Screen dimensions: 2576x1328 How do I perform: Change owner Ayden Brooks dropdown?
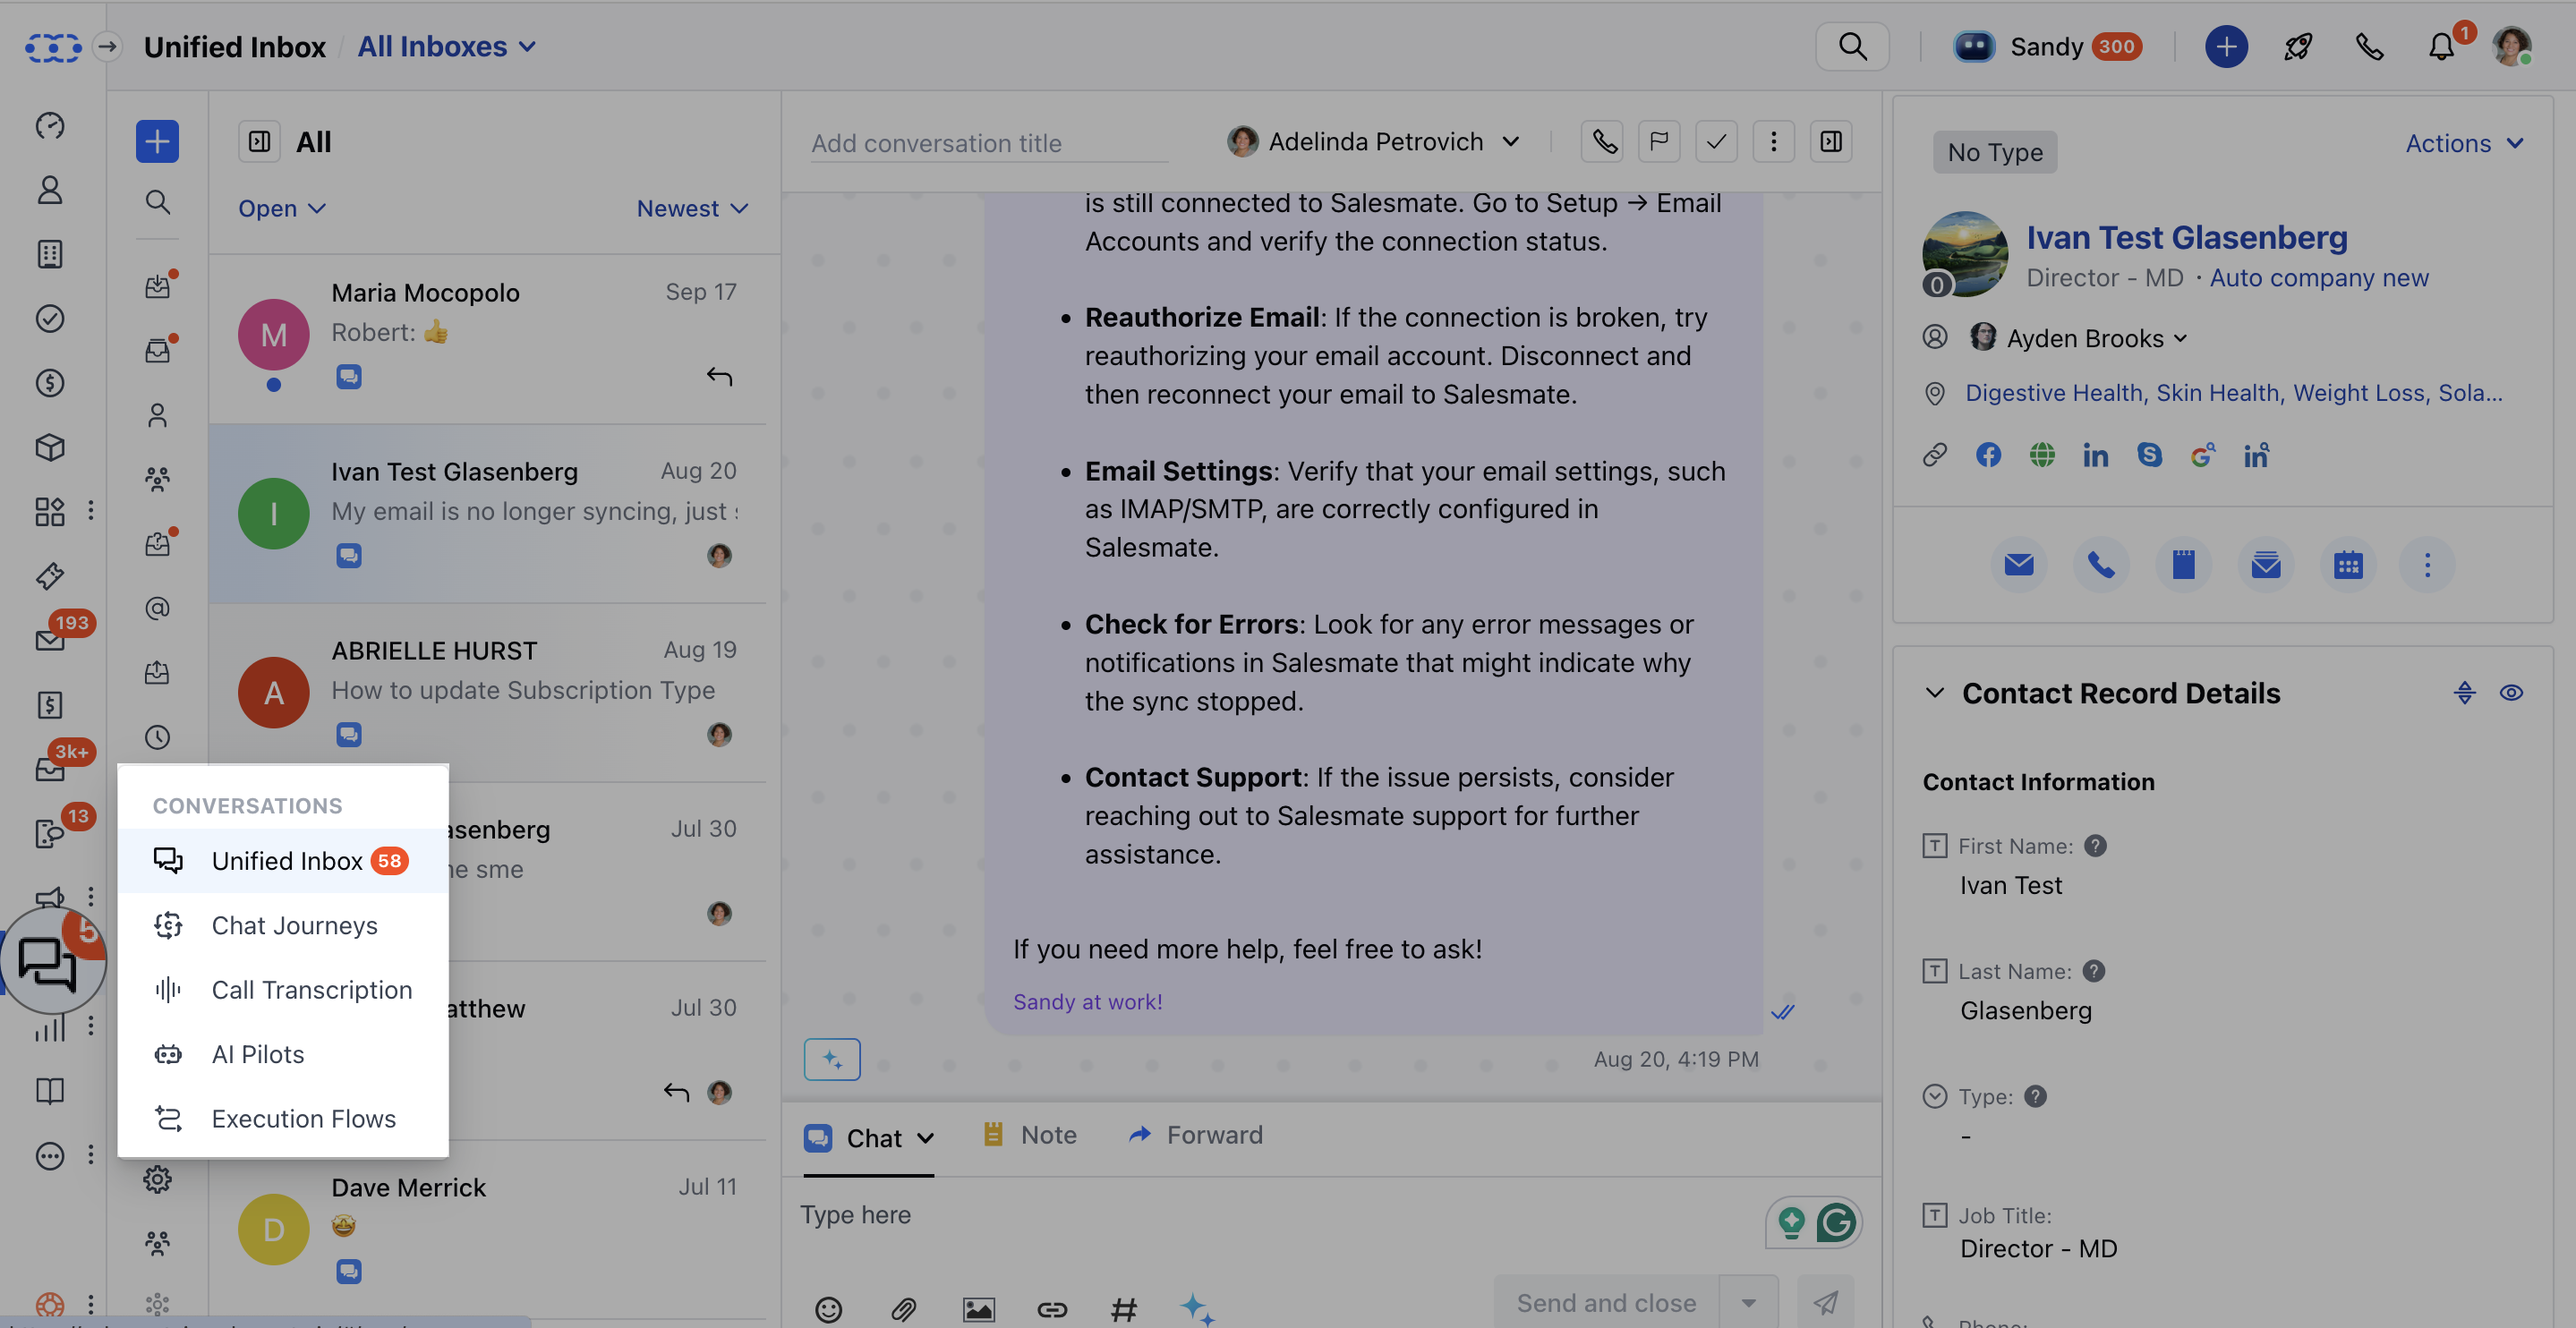point(2078,338)
